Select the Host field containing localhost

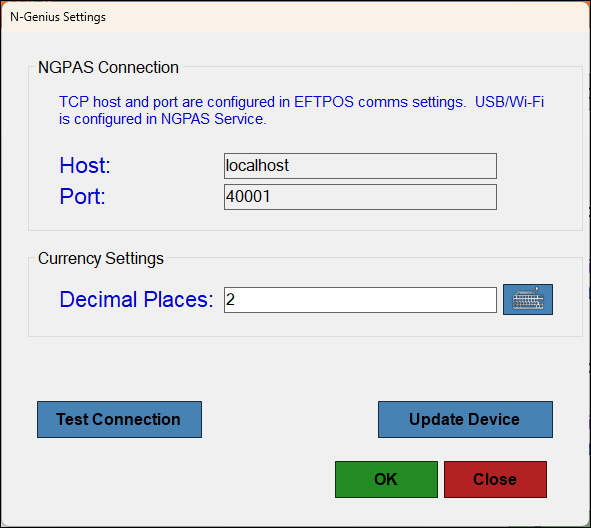(360, 166)
